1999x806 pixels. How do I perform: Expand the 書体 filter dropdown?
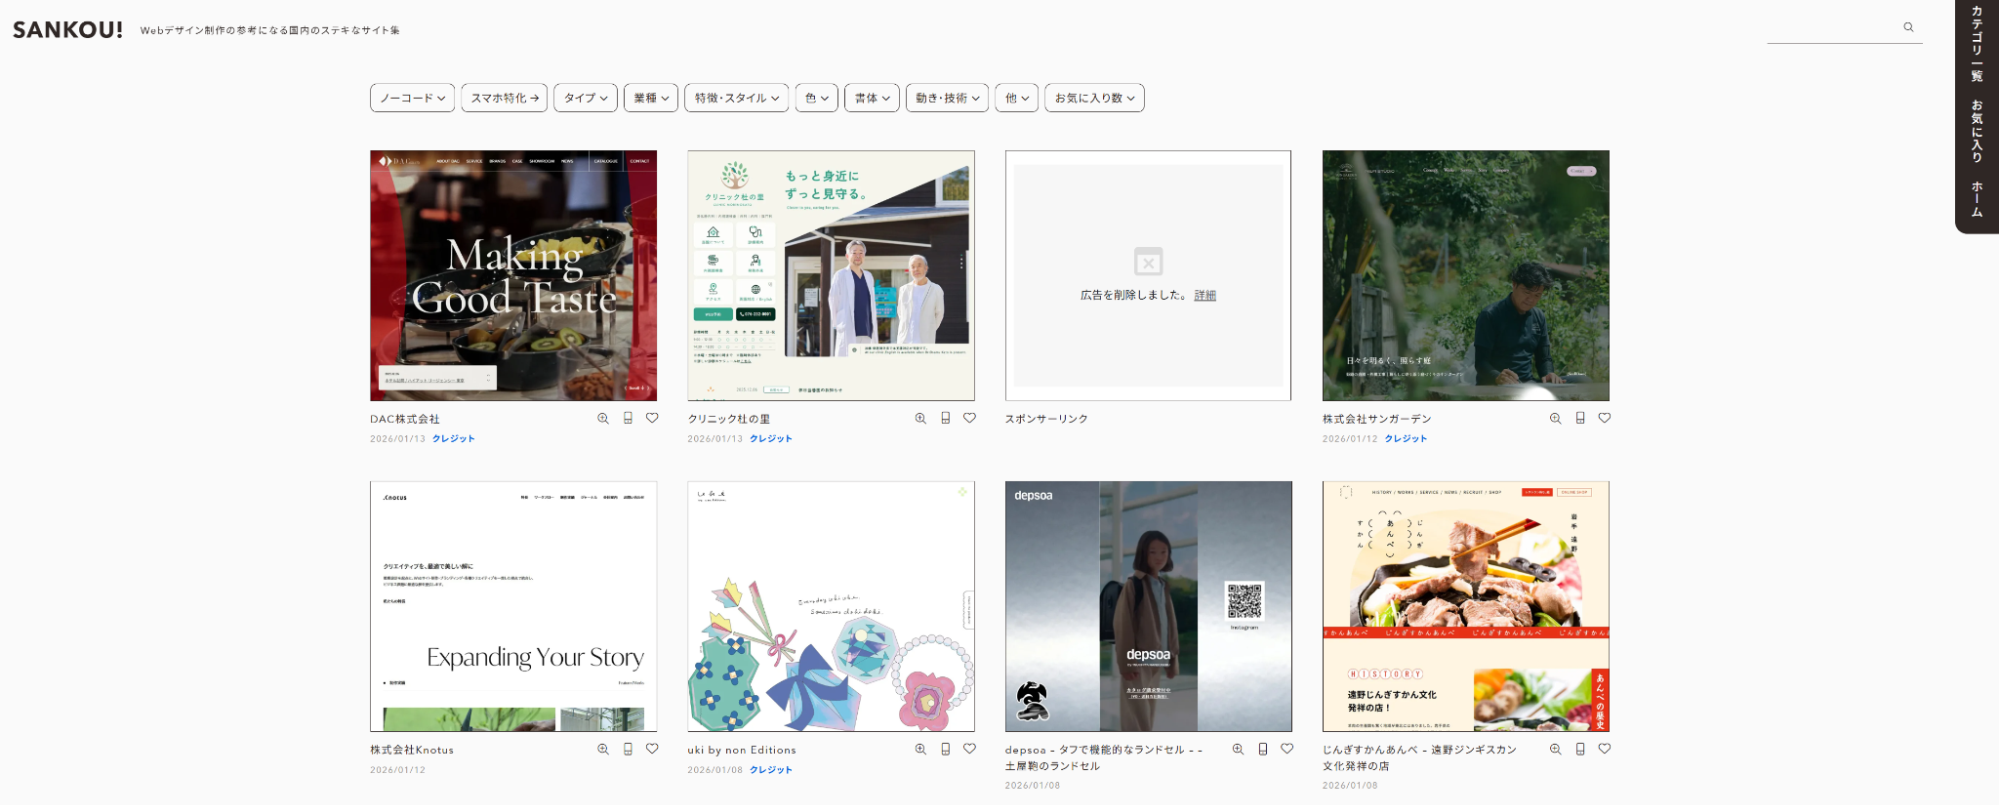(872, 98)
